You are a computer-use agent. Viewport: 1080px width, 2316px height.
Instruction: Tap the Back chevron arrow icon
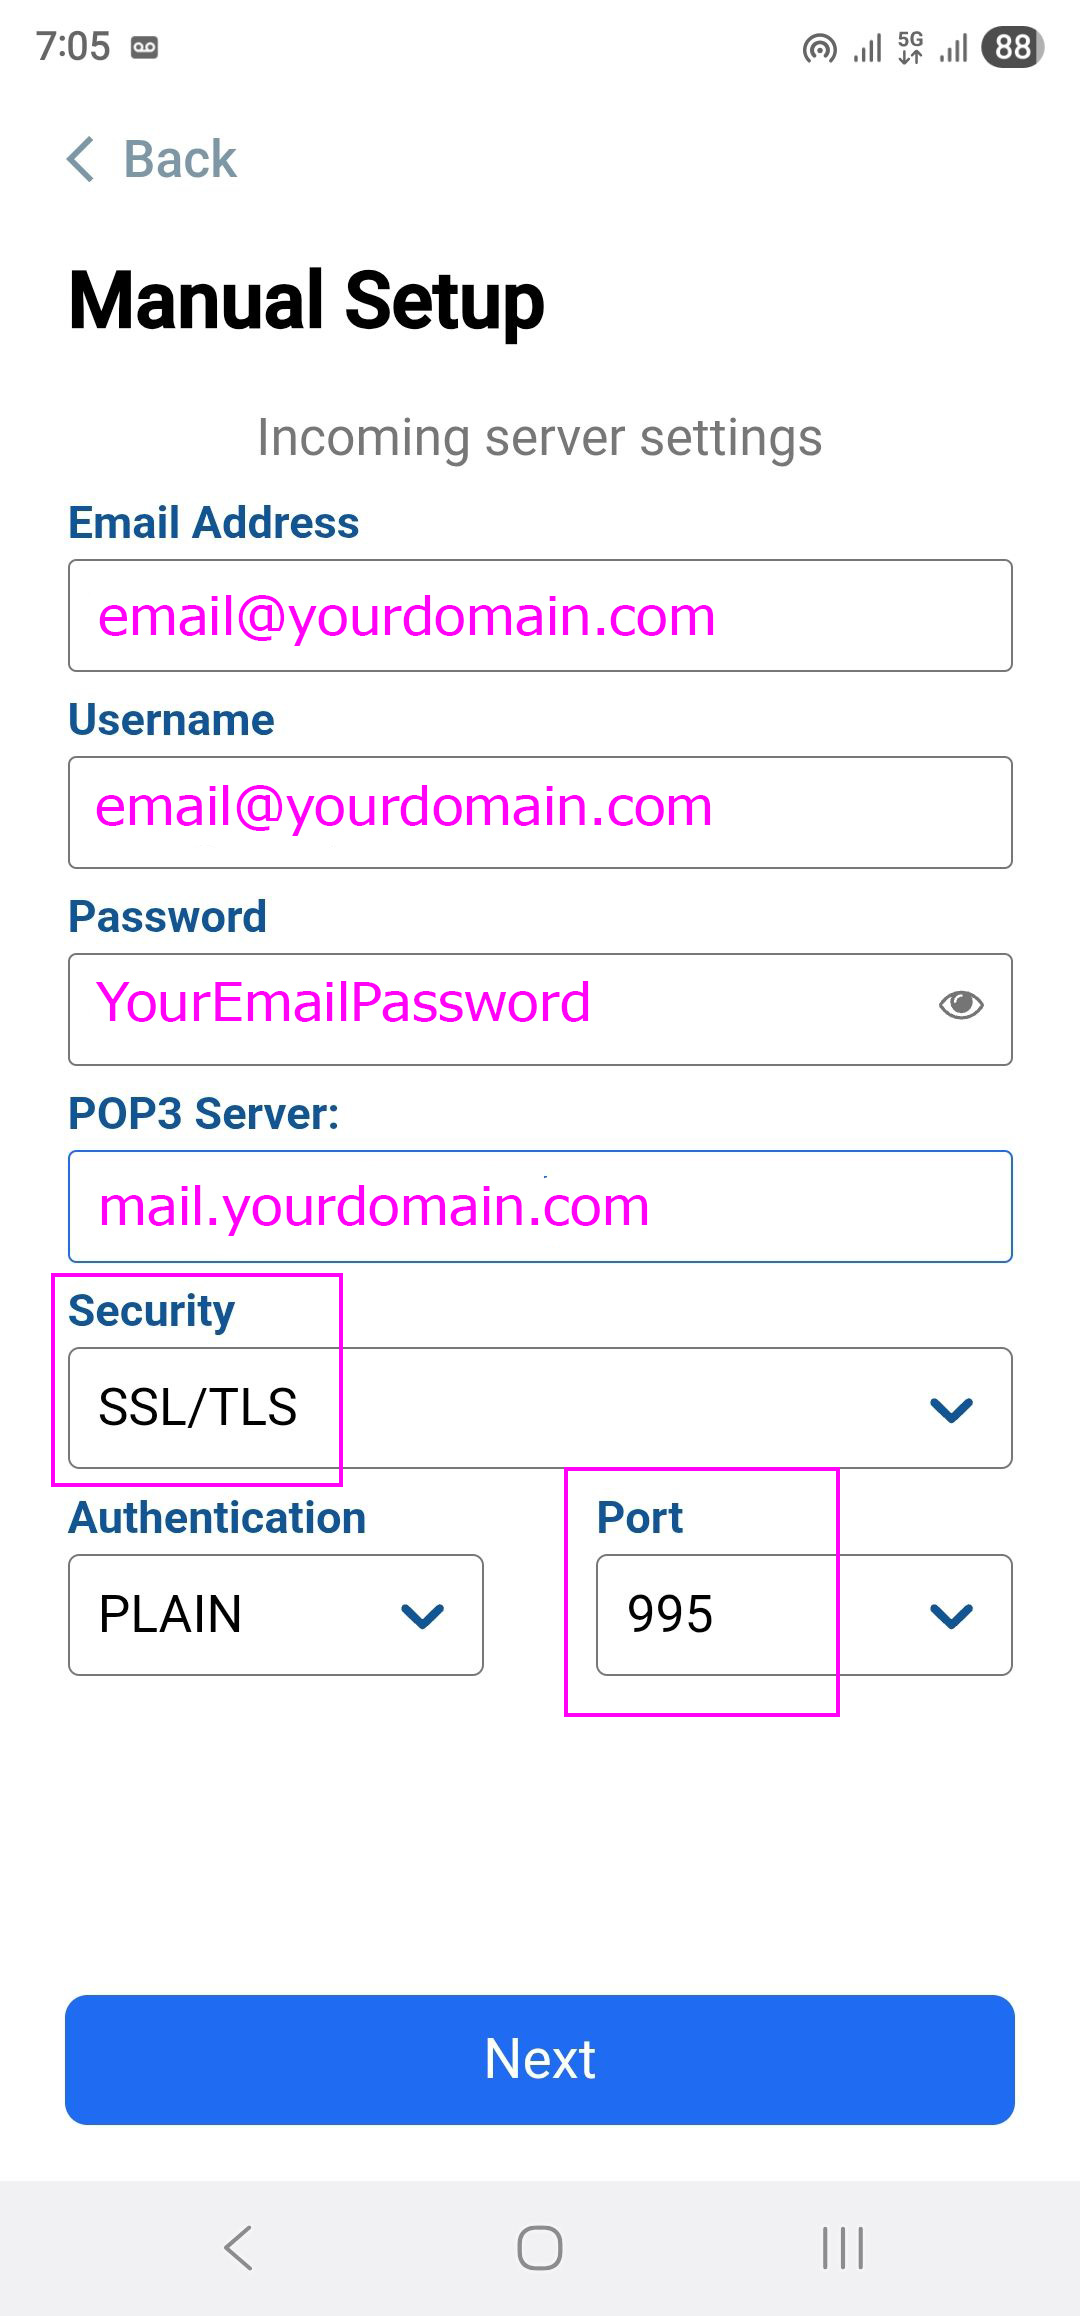82,160
